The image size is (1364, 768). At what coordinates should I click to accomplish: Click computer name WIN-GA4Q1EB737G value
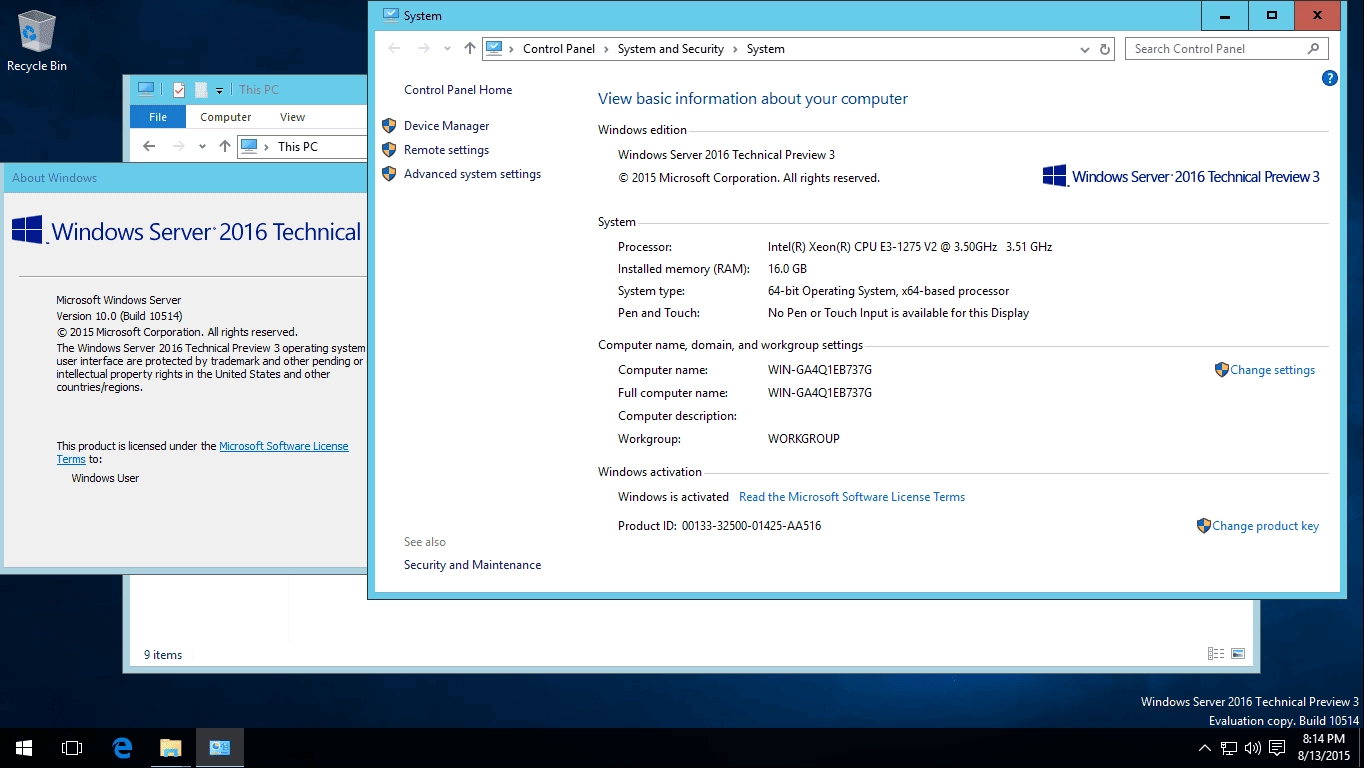point(820,370)
